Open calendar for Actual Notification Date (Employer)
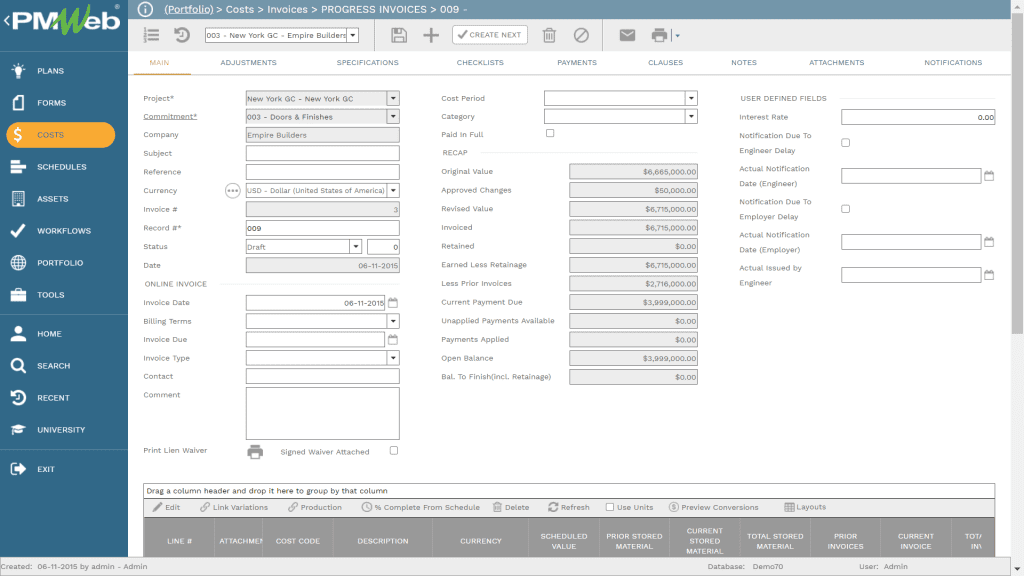The width and height of the screenshot is (1024, 576). point(989,242)
